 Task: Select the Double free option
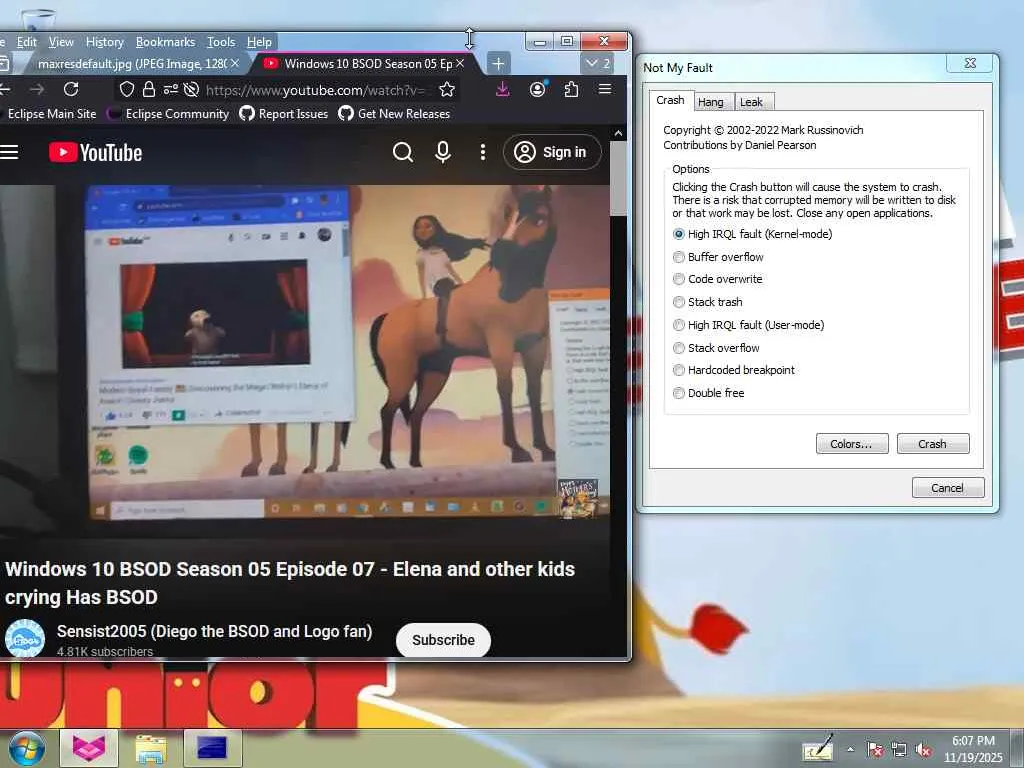click(709, 392)
